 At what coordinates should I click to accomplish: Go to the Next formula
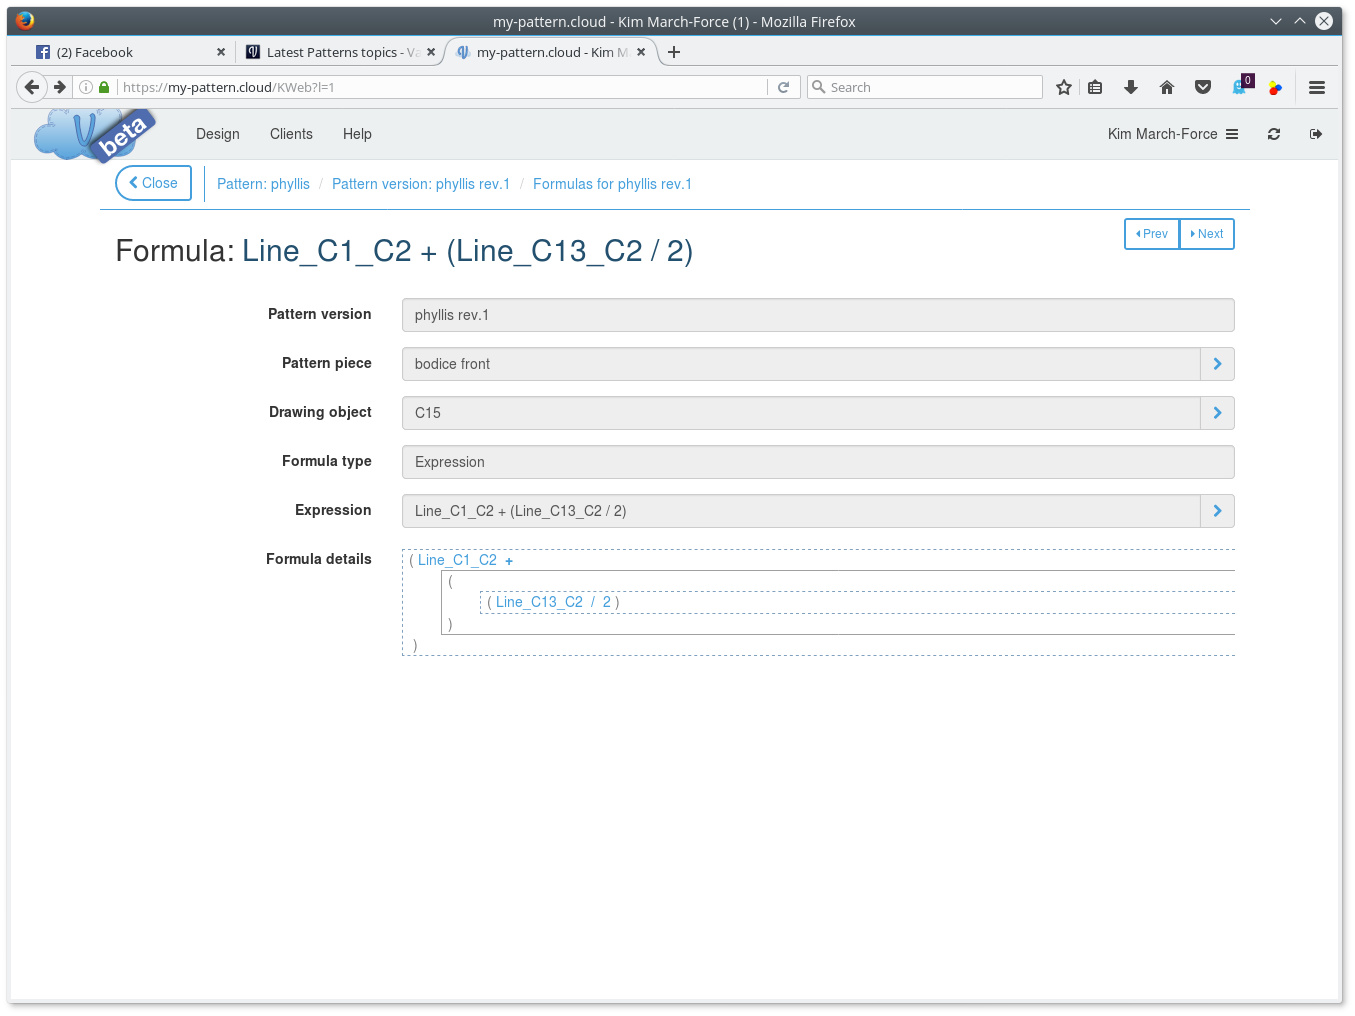coord(1206,234)
